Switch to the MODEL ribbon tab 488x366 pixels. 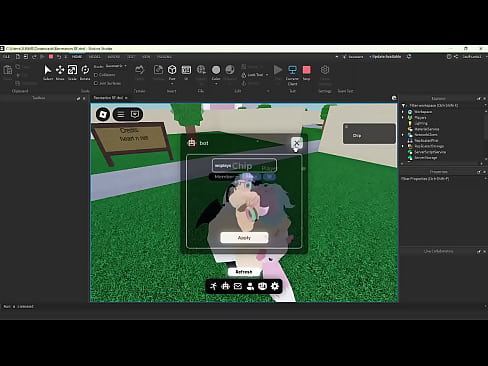point(95,57)
